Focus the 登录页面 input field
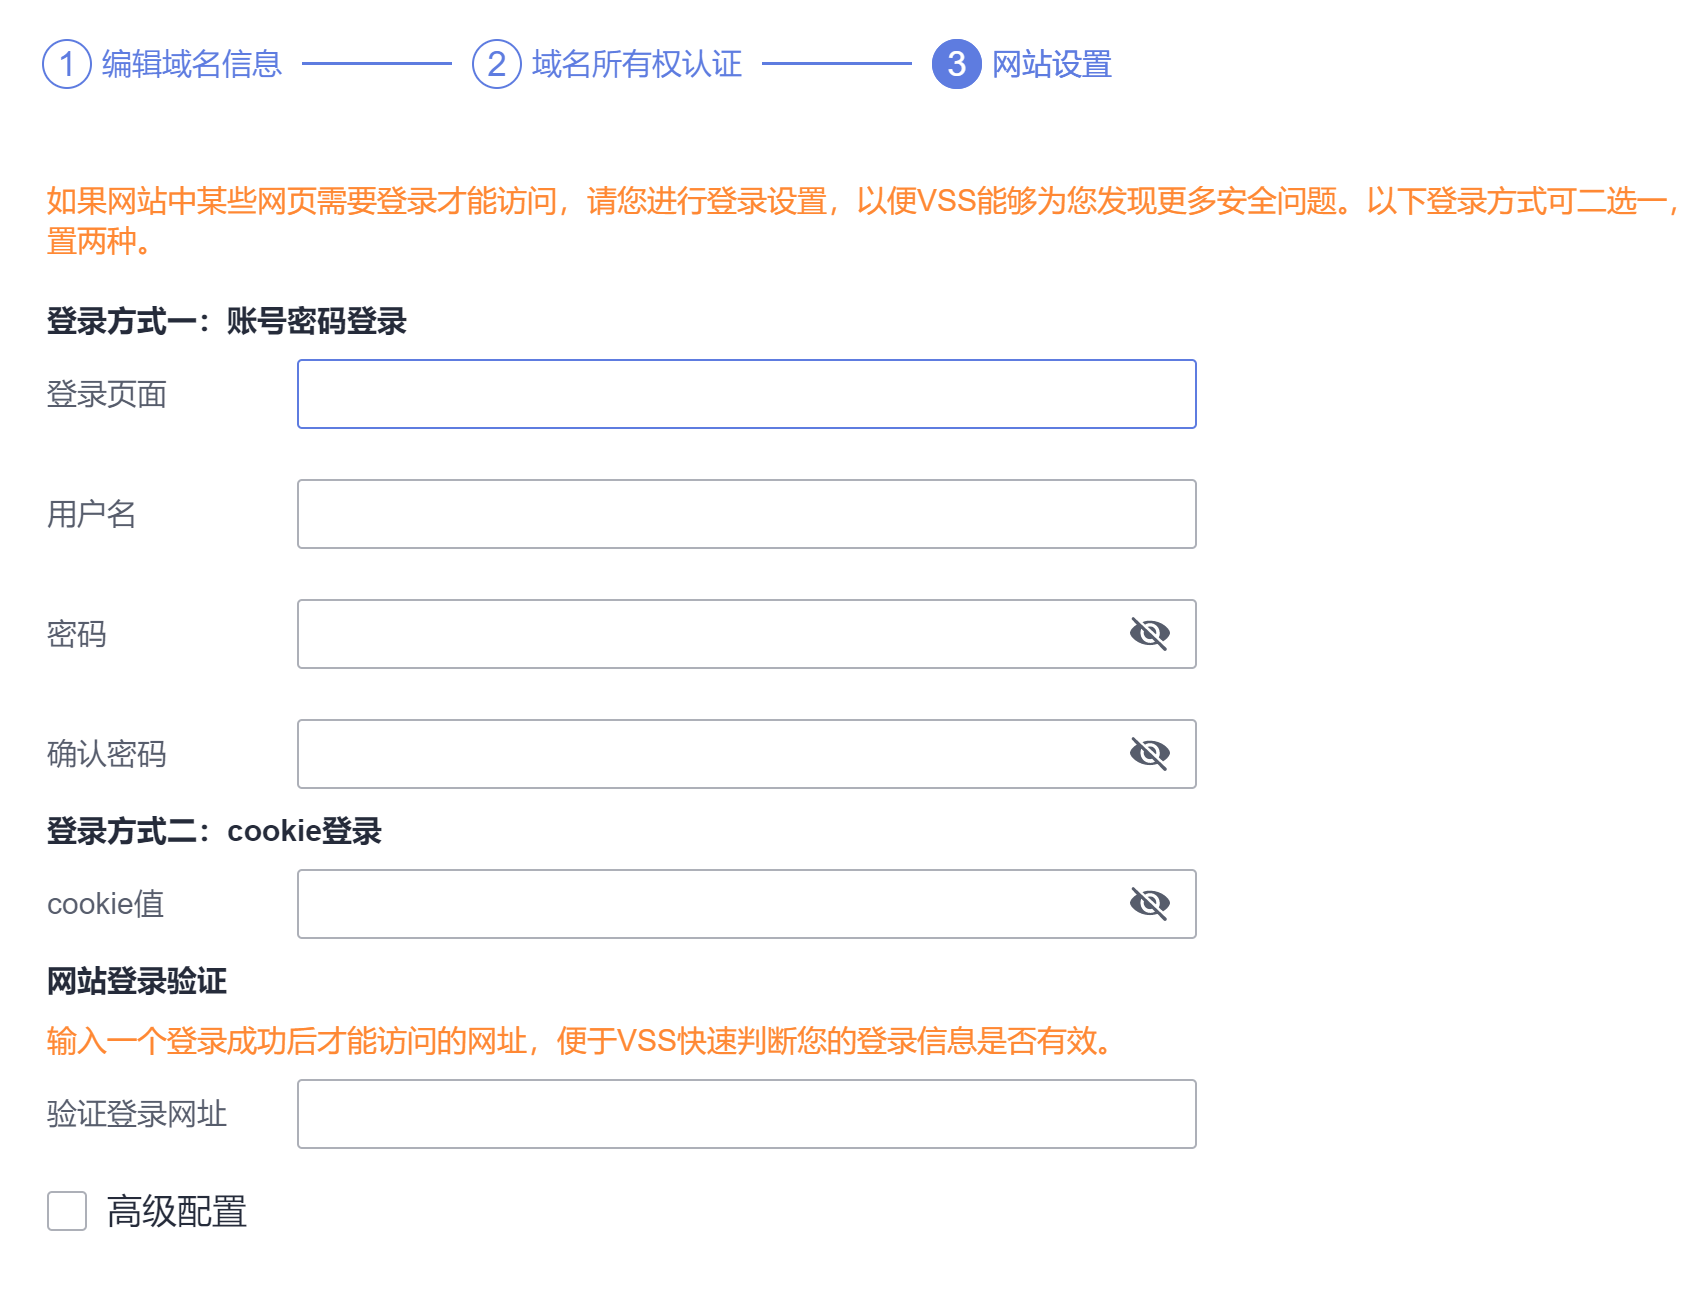 click(x=746, y=394)
